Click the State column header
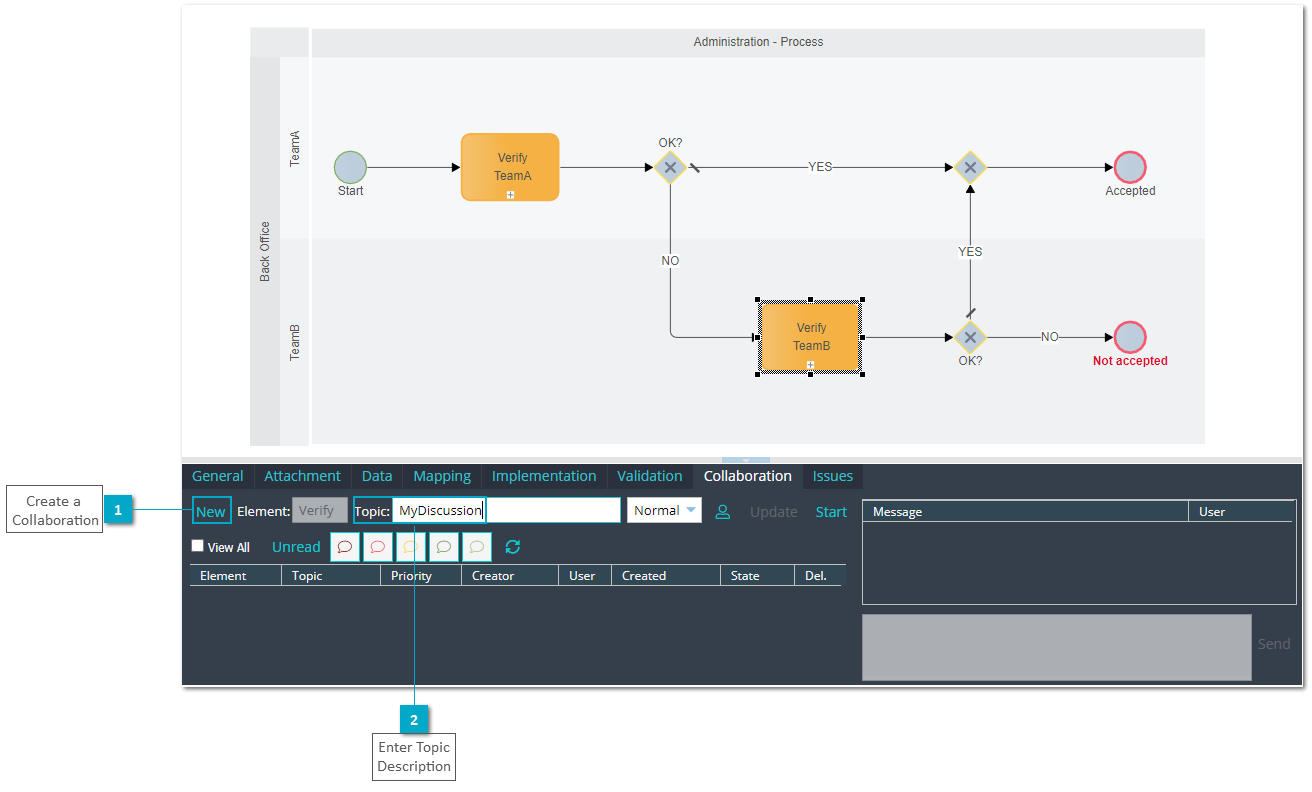 (757, 576)
